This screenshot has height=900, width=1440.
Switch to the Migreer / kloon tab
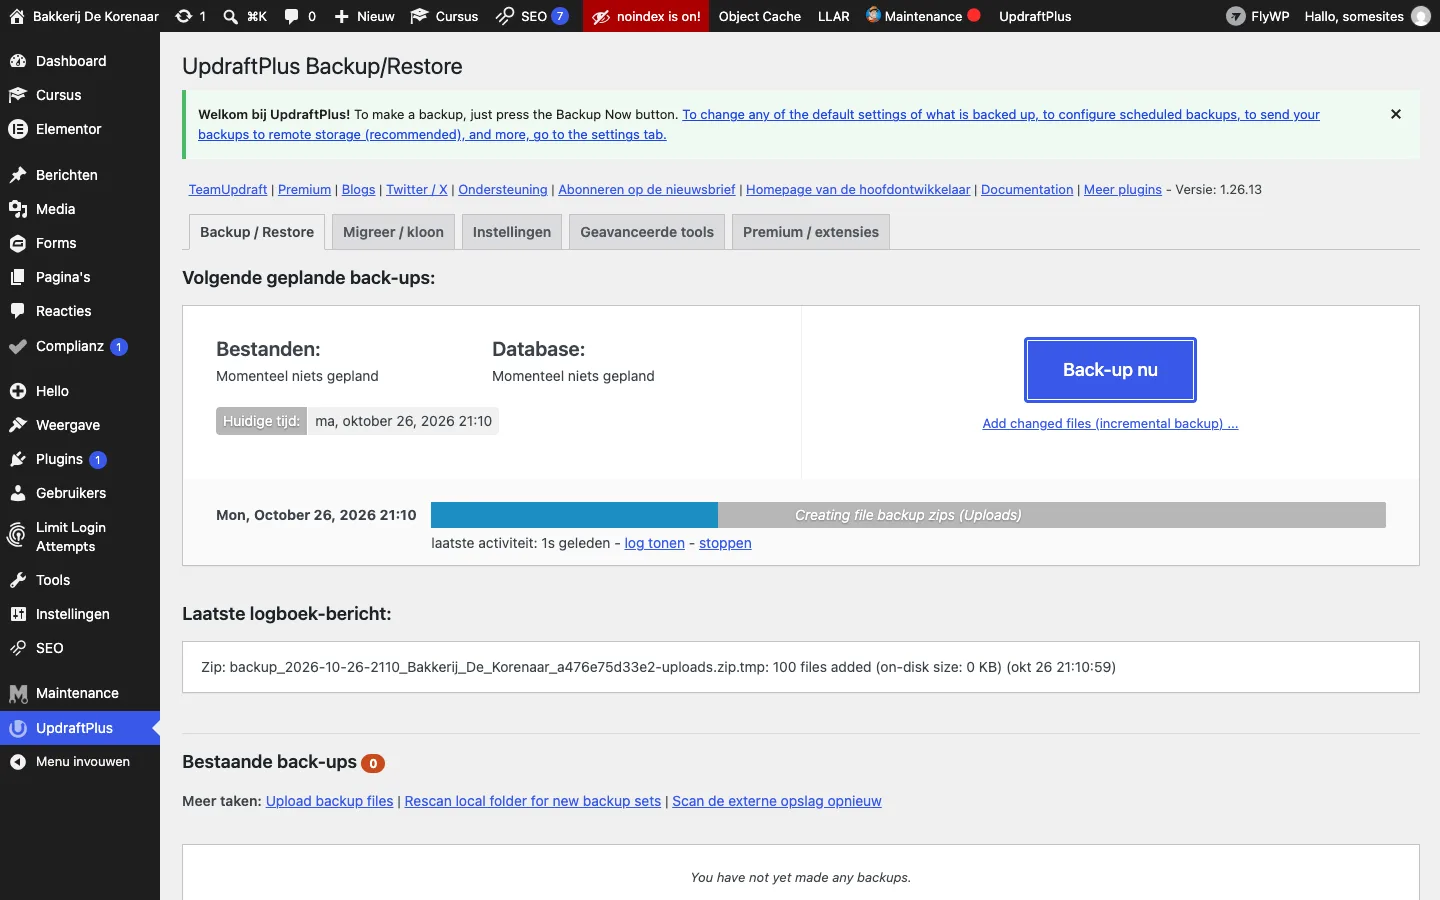click(393, 232)
